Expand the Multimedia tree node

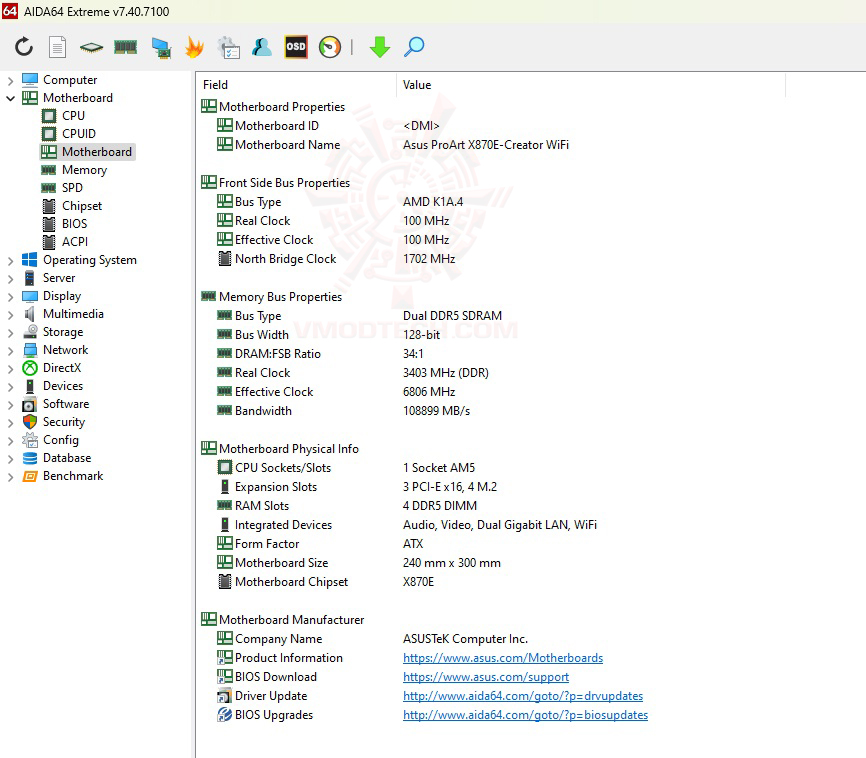pos(10,315)
